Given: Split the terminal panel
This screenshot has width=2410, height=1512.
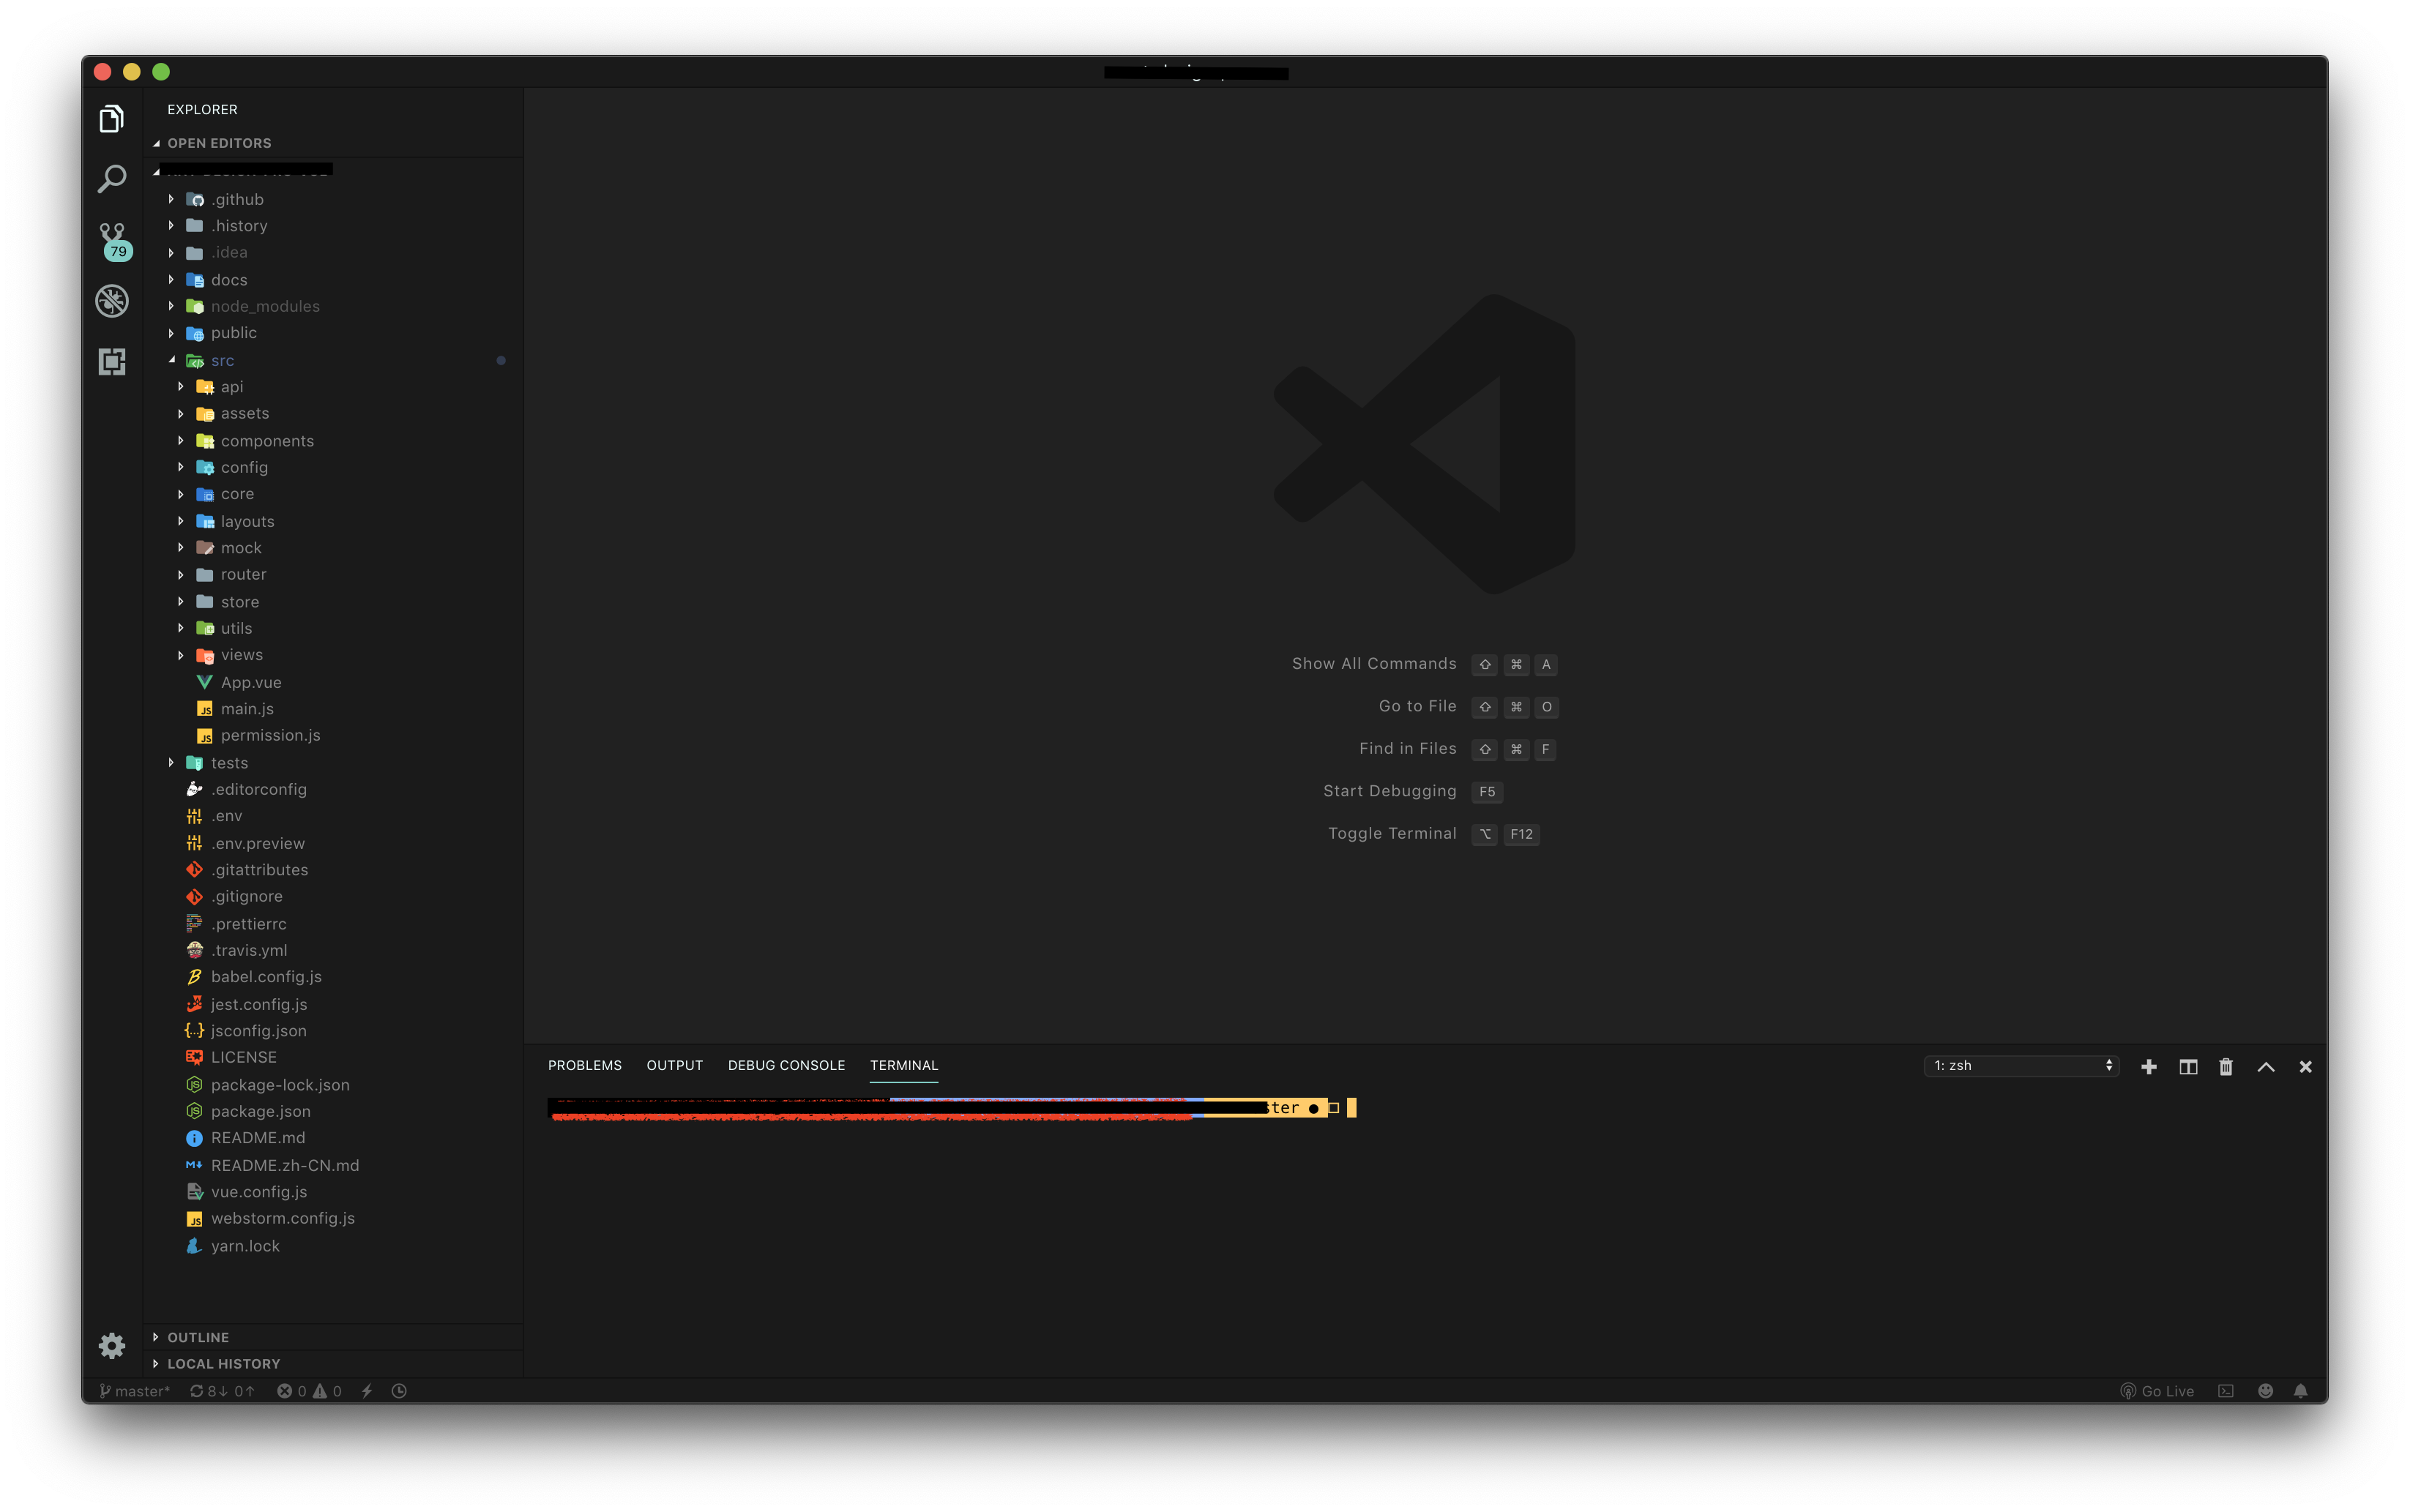Looking at the screenshot, I should point(2188,1066).
